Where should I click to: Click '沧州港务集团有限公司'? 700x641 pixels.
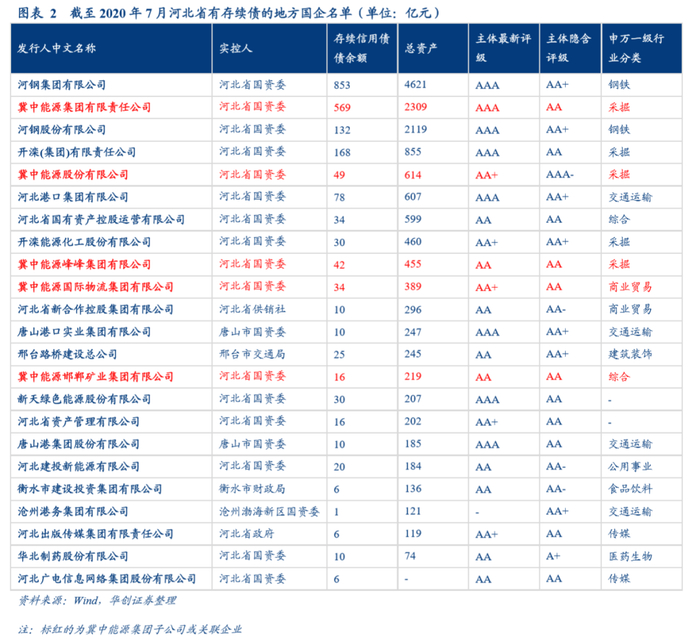click(x=73, y=512)
